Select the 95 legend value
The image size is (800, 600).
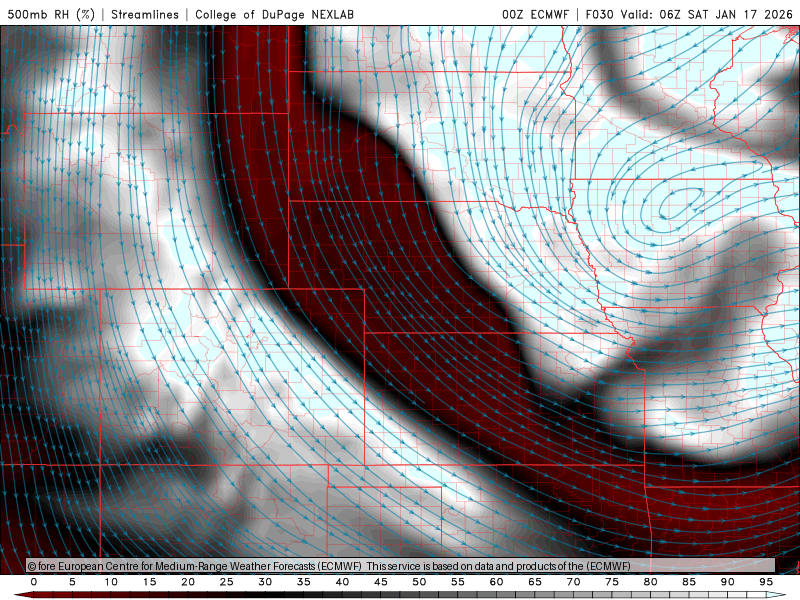[x=766, y=582]
